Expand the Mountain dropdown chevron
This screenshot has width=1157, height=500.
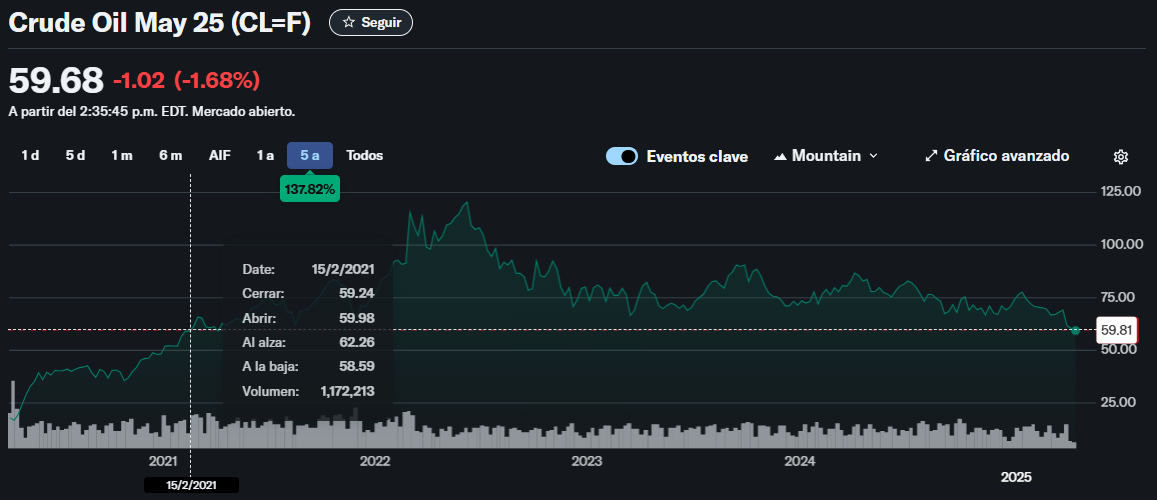(x=874, y=156)
